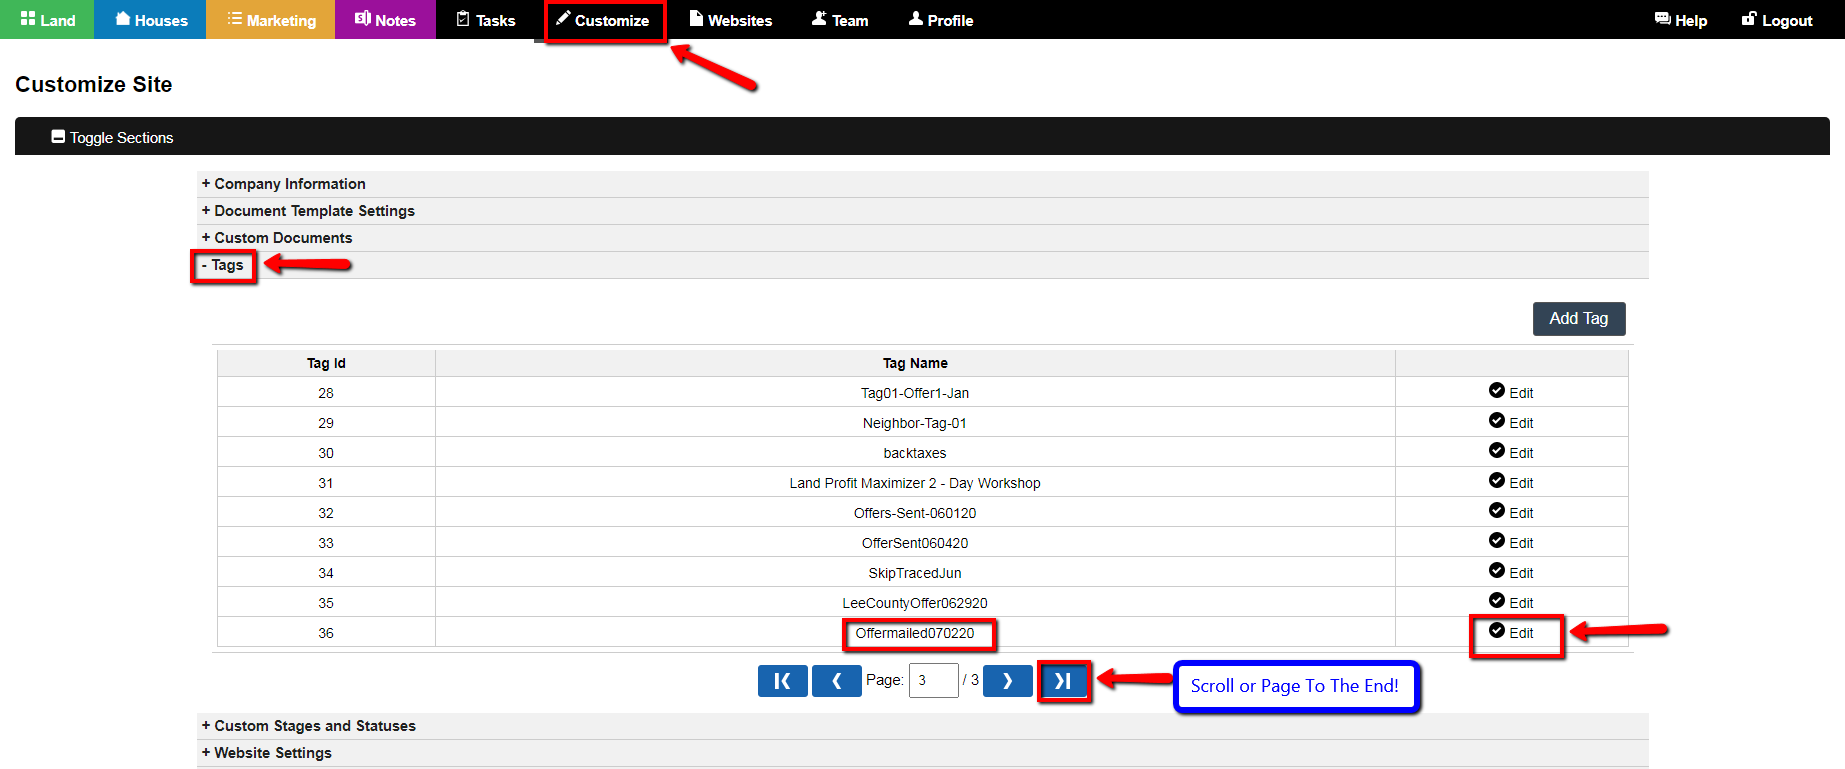Viewport: 1845px width, 769px height.
Task: Click Toggle Sections in the black bar
Action: tap(112, 138)
